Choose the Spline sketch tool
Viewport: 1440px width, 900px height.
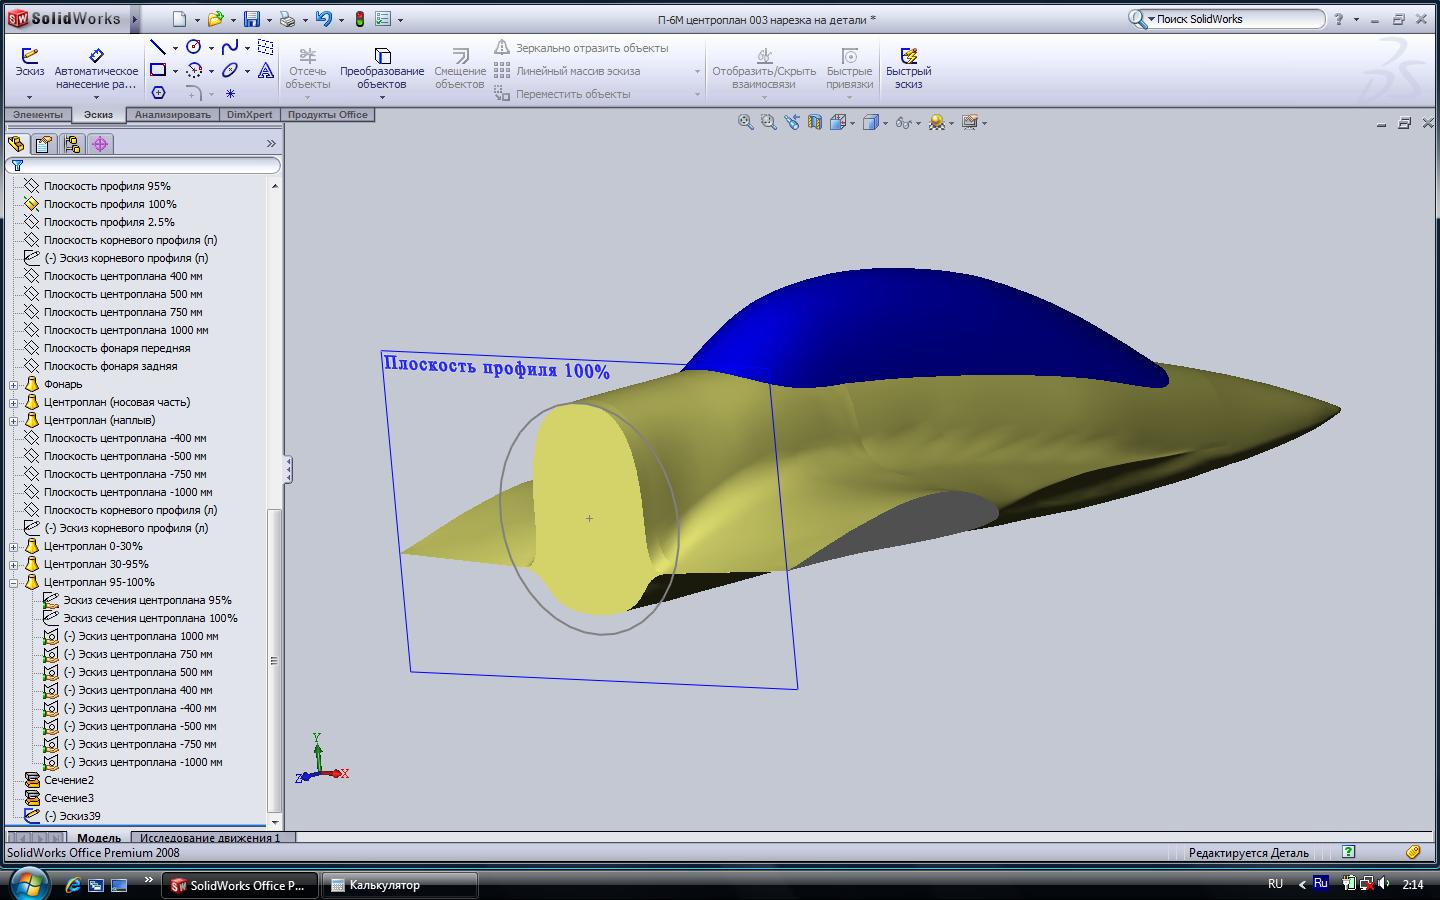point(230,47)
